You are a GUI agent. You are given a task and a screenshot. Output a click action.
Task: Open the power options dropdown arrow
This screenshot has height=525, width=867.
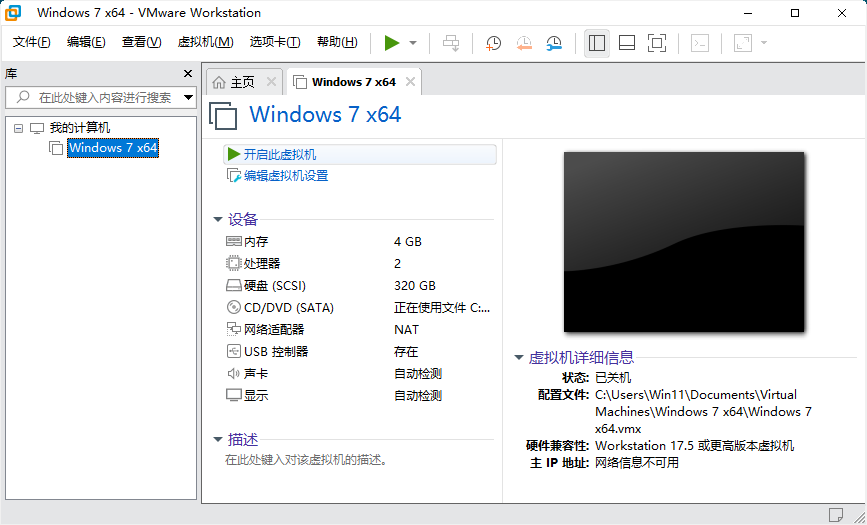[413, 43]
